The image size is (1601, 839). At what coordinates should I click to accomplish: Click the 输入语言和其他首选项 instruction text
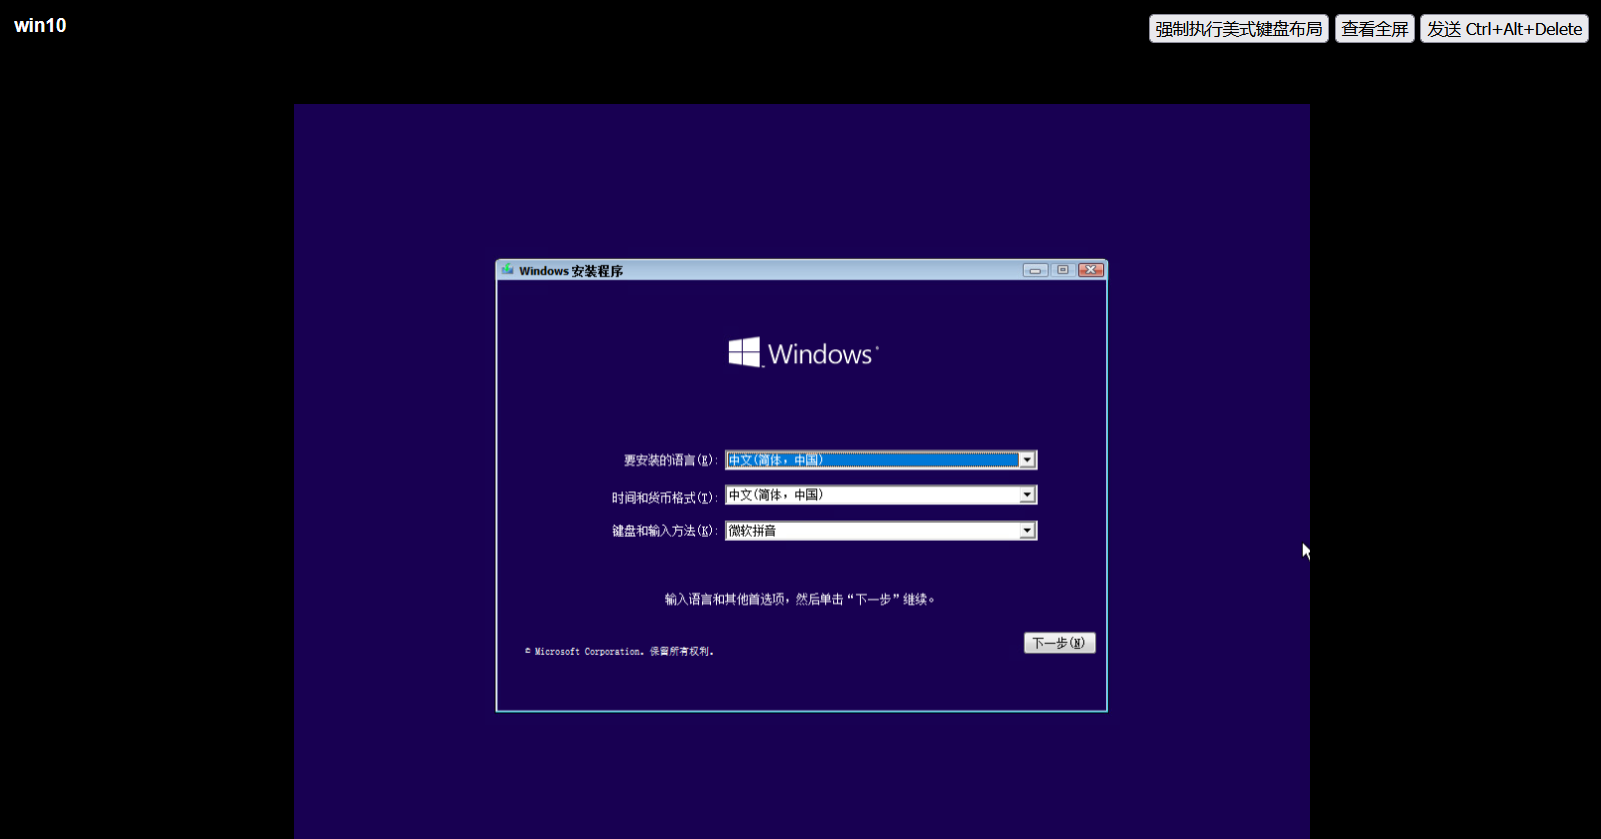pos(800,599)
